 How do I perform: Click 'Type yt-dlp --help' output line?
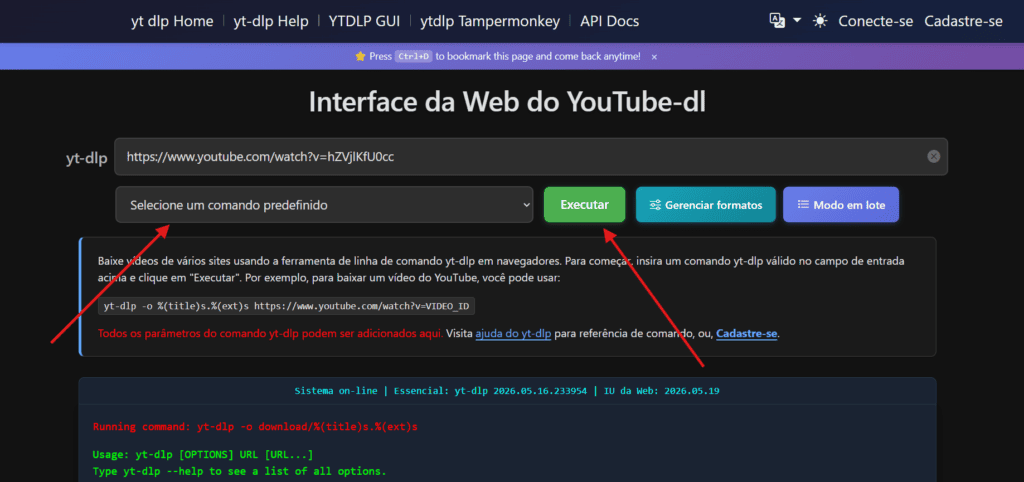[x=239, y=471]
